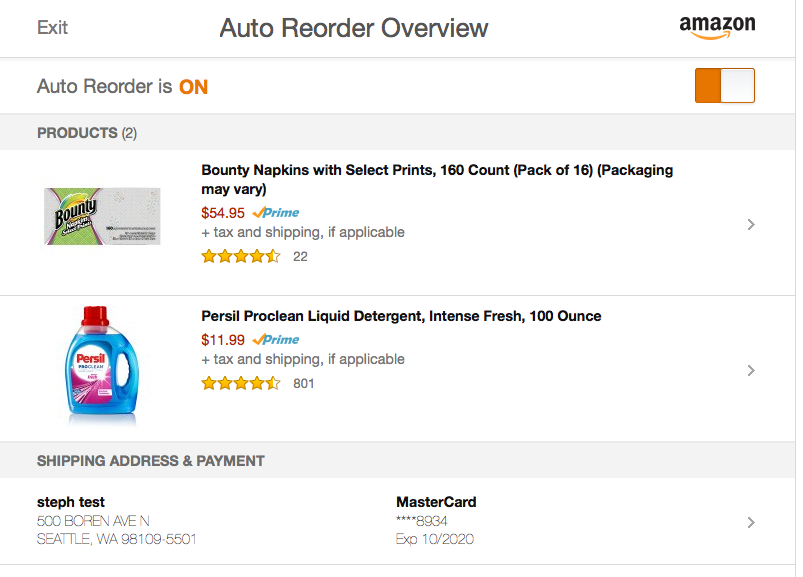Open the Persil detergent bottle thumbnail
Viewport: 803px width, 577px height.
102,366
